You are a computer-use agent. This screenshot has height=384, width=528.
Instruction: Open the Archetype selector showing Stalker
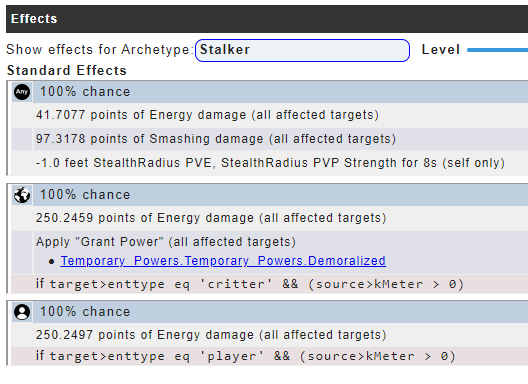(302, 50)
